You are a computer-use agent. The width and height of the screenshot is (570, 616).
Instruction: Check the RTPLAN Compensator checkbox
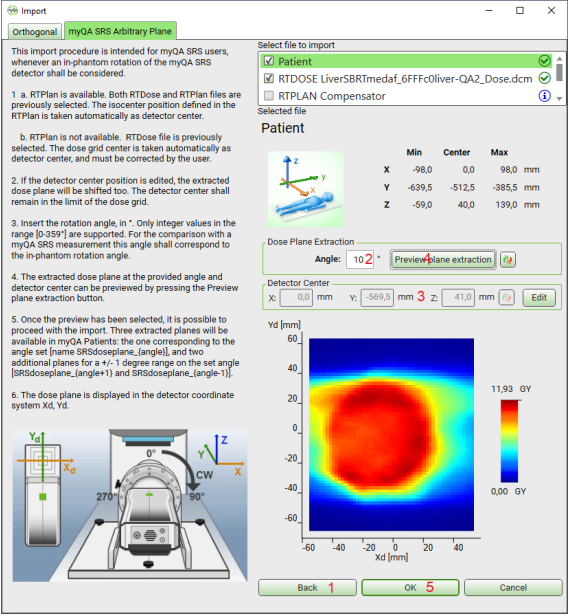[269, 96]
